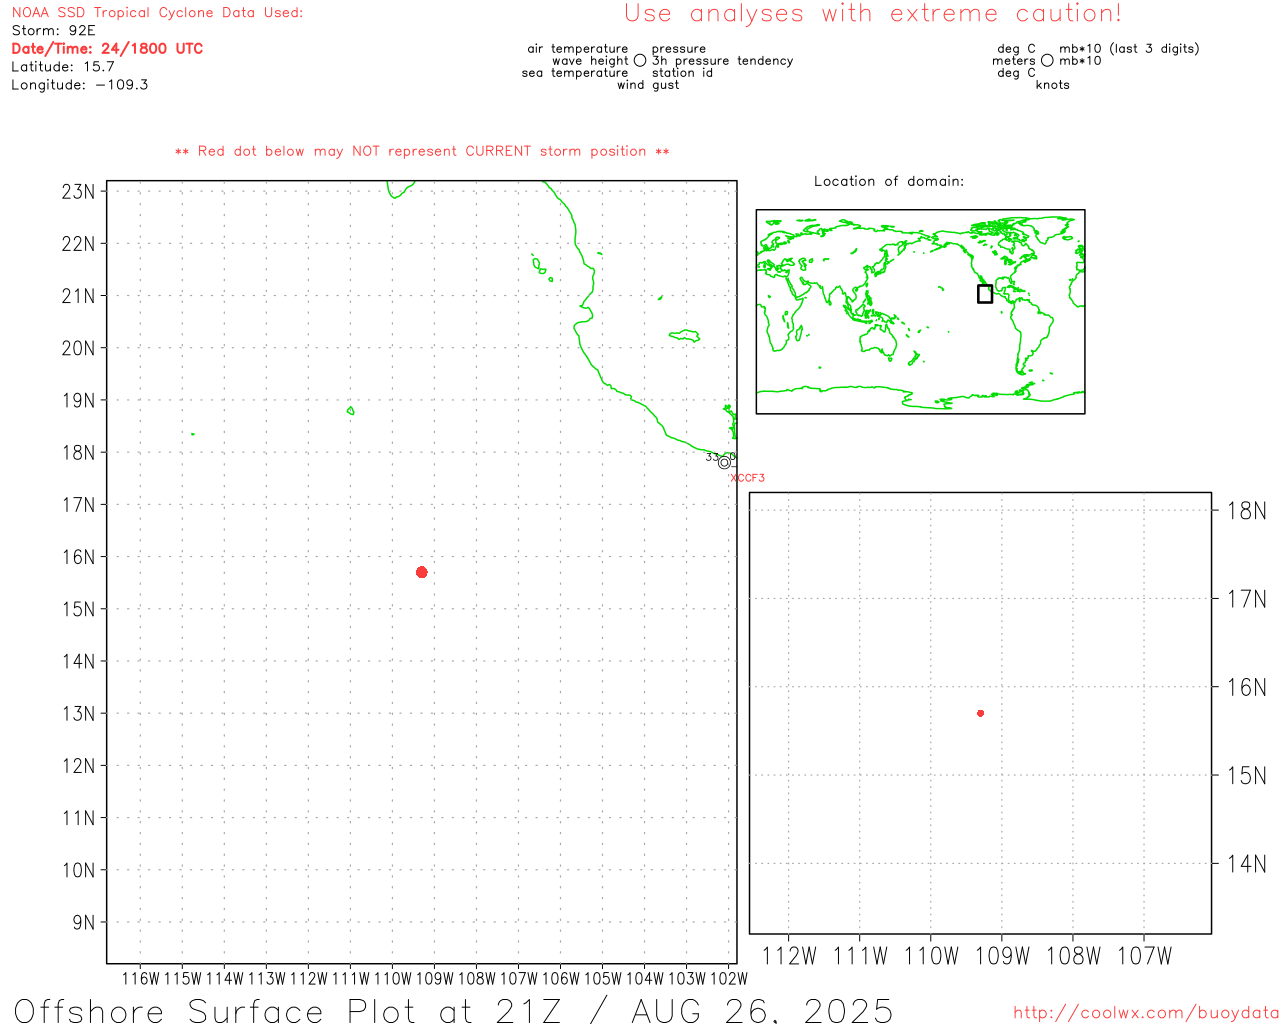Click the world overview map thumbnail
The width and height of the screenshot is (1280, 1024).
(920, 312)
